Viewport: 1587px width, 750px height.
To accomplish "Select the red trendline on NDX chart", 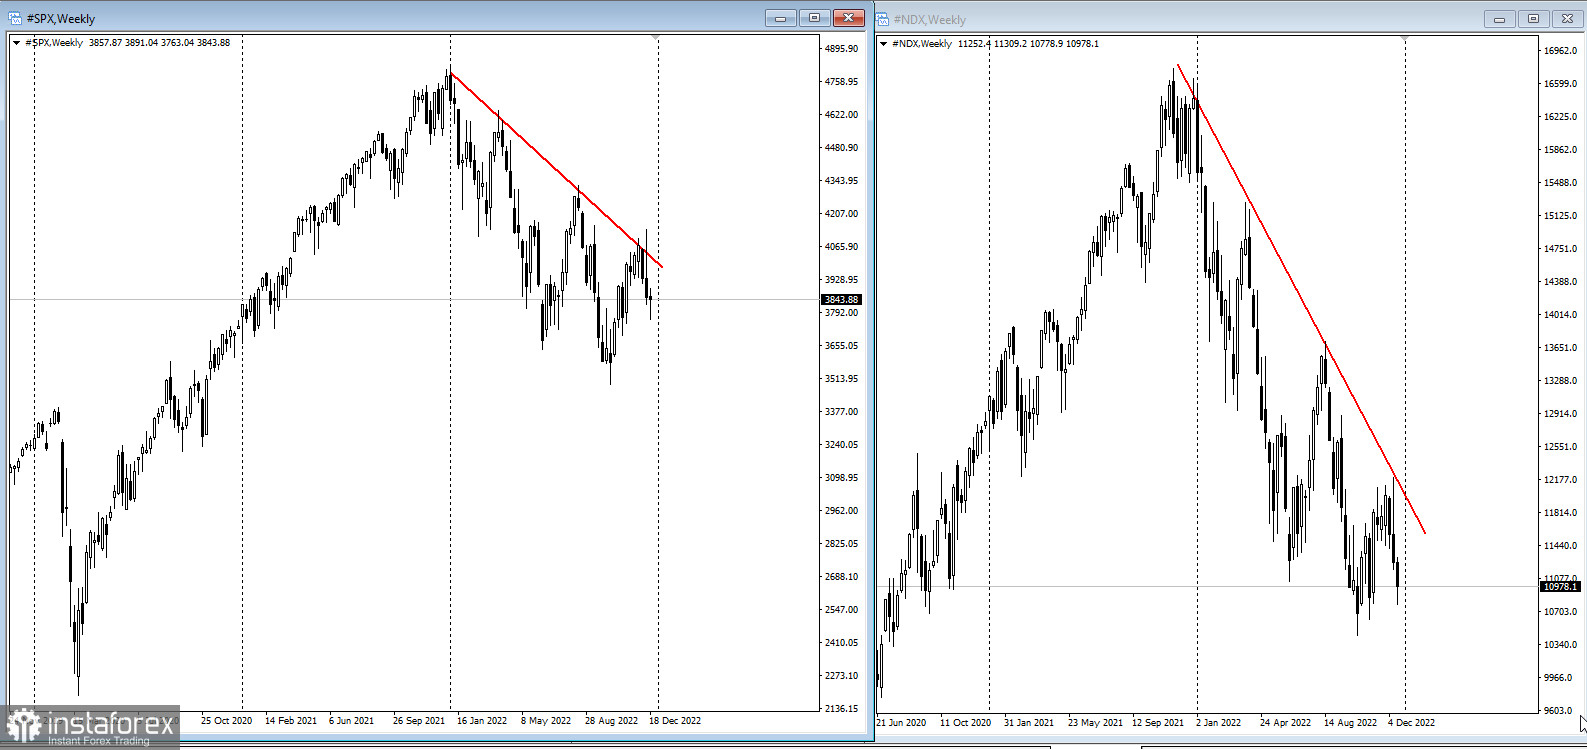I will [1300, 298].
